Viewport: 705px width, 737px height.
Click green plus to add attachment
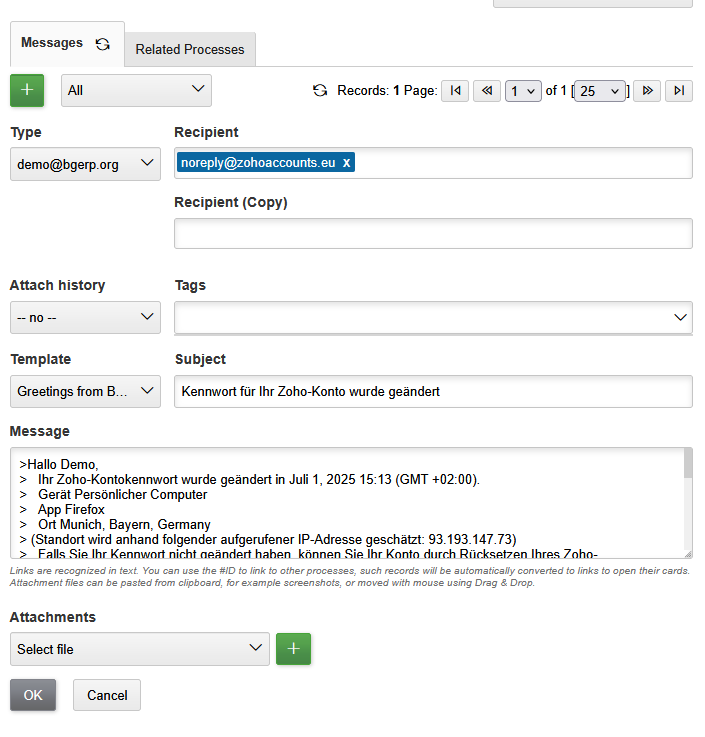(293, 649)
